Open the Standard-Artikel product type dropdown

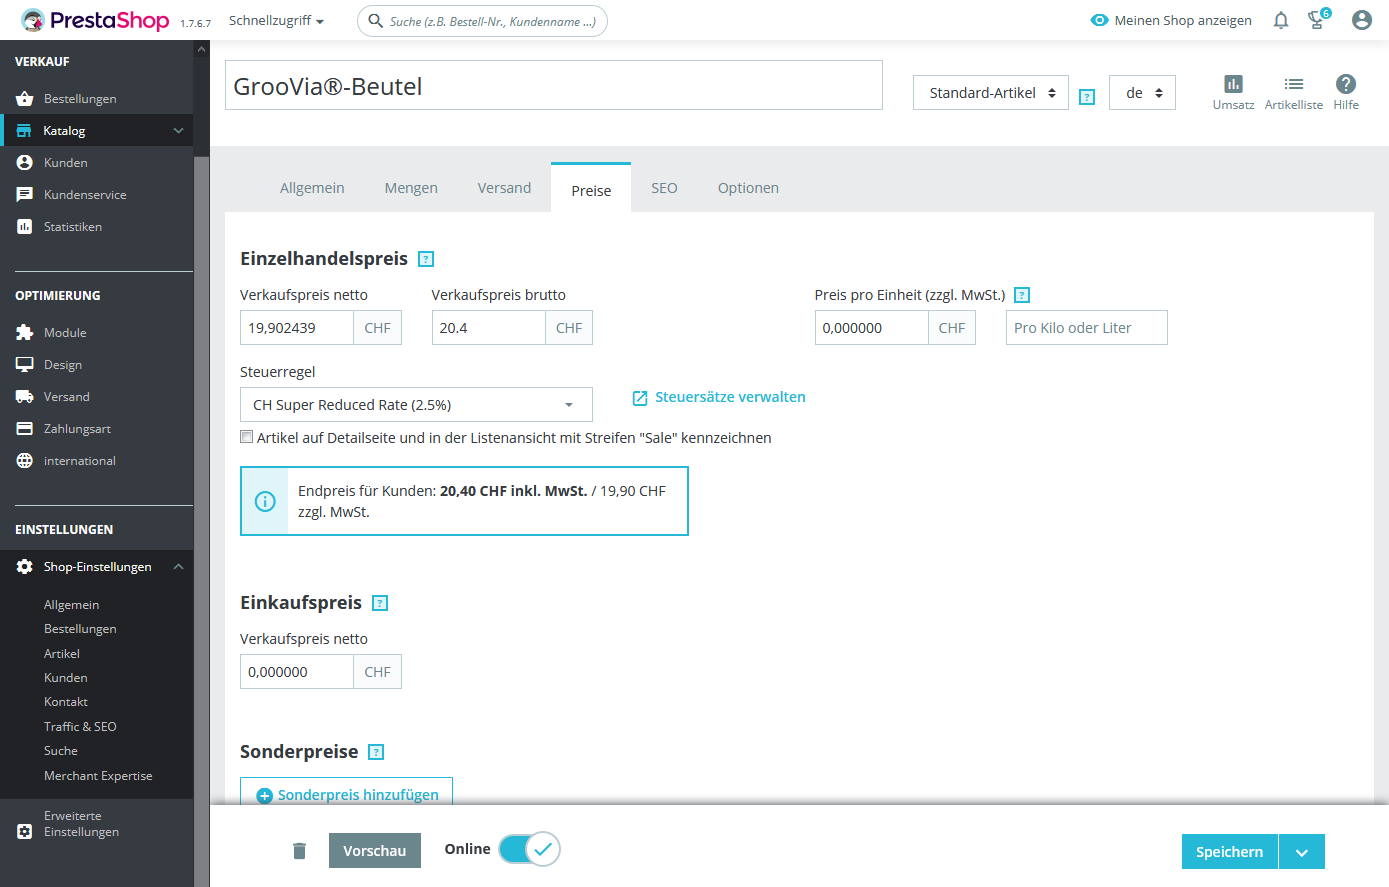991,93
